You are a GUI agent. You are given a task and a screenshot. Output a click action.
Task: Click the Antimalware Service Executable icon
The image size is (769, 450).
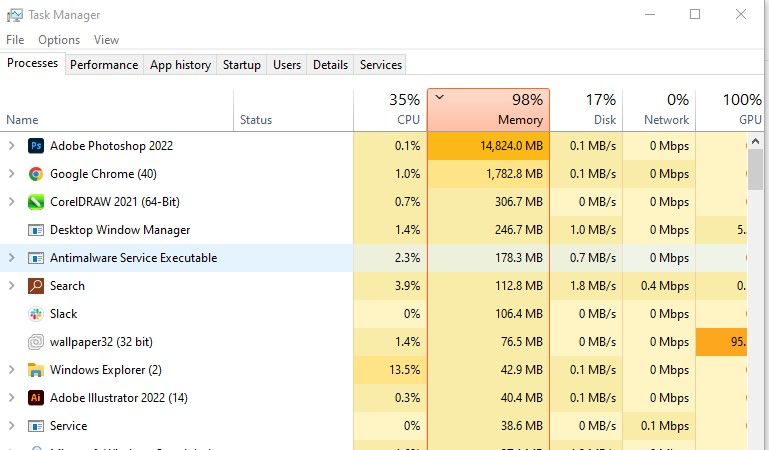coord(36,258)
